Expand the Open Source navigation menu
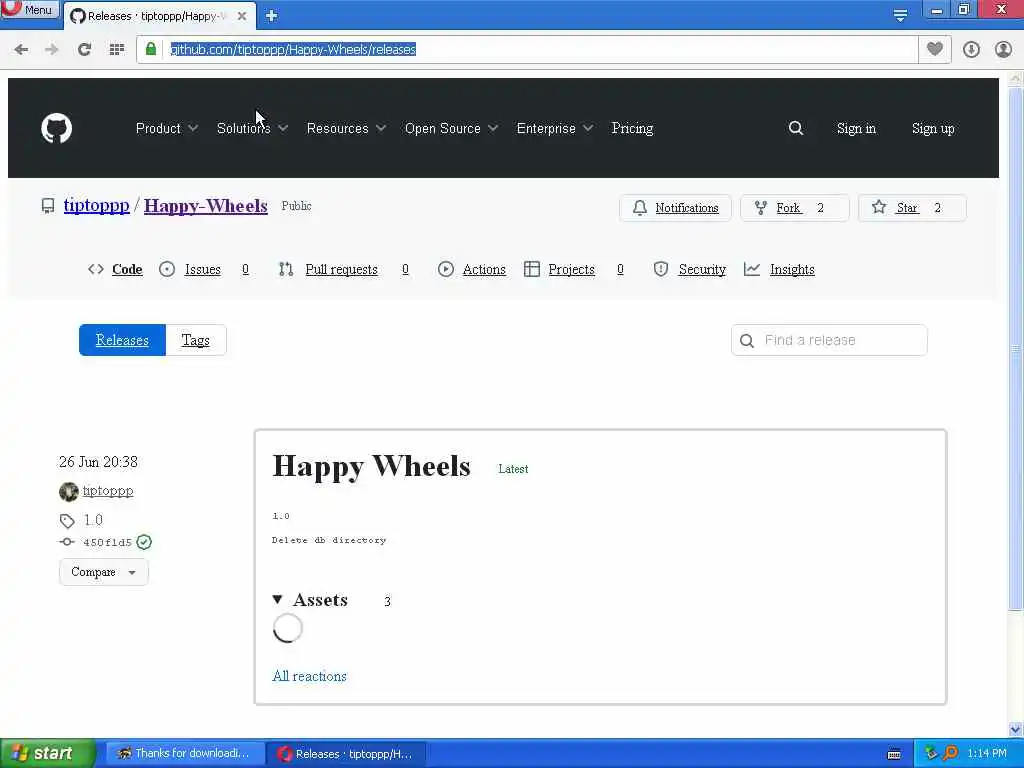Viewport: 1024px width, 768px height. [451, 129]
